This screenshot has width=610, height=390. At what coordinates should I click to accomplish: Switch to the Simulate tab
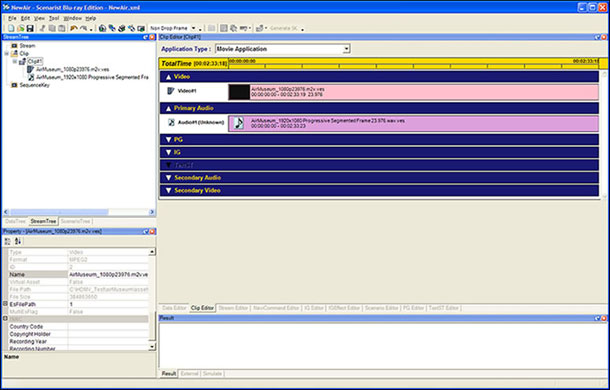click(212, 374)
